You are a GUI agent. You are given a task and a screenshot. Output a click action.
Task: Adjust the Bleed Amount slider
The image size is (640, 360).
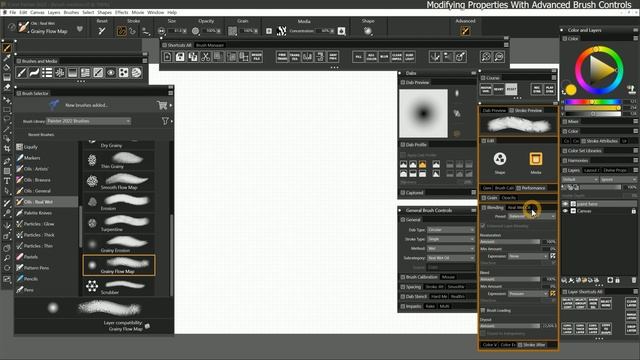click(510, 280)
